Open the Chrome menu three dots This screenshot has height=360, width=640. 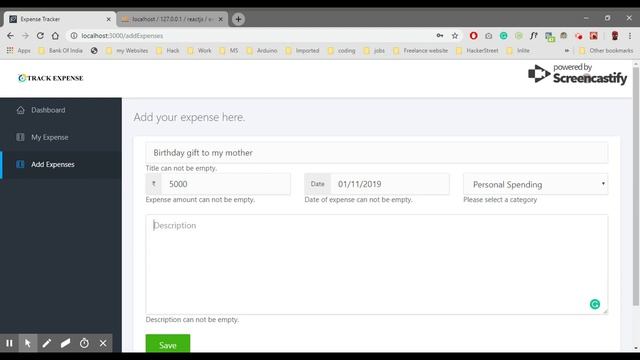pyautogui.click(x=630, y=36)
